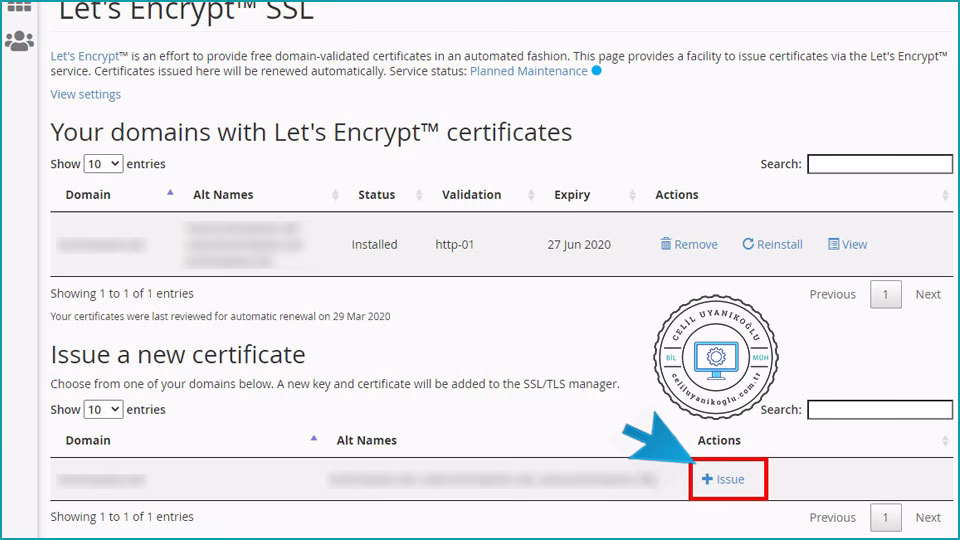The height and width of the screenshot is (540, 960).
Task: Open entries count dropdown for new certificate table
Action: pyautogui.click(x=103, y=410)
